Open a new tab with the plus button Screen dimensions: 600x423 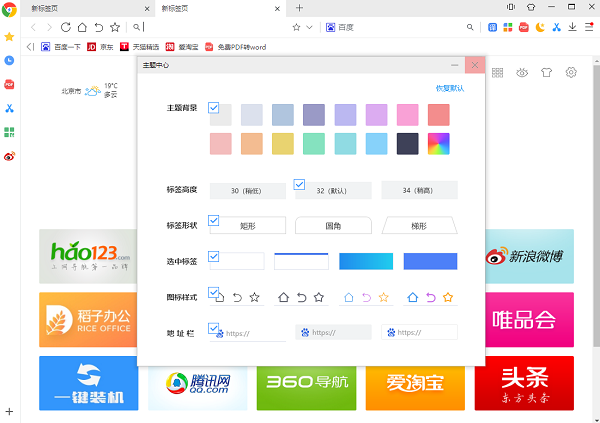pyautogui.click(x=299, y=8)
